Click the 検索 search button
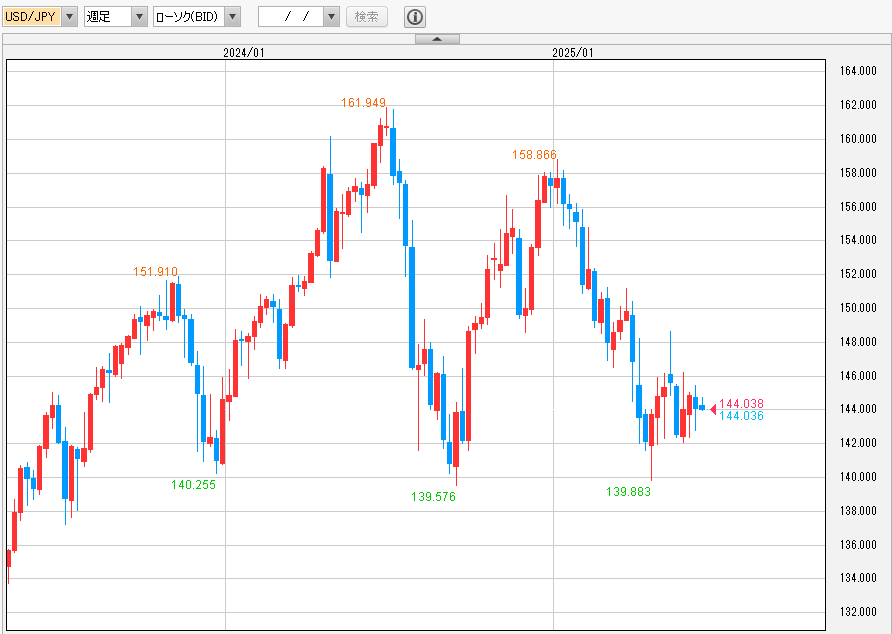Image resolution: width=892 pixels, height=634 pixels. 366,17
